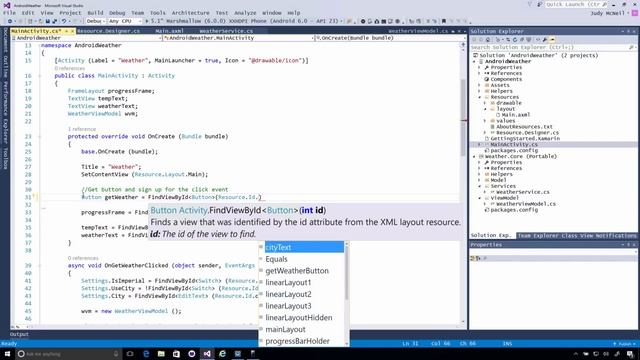Viewport: 640px width, 360px height.
Task: Open Any CPU platform dropdown
Action: (125, 21)
